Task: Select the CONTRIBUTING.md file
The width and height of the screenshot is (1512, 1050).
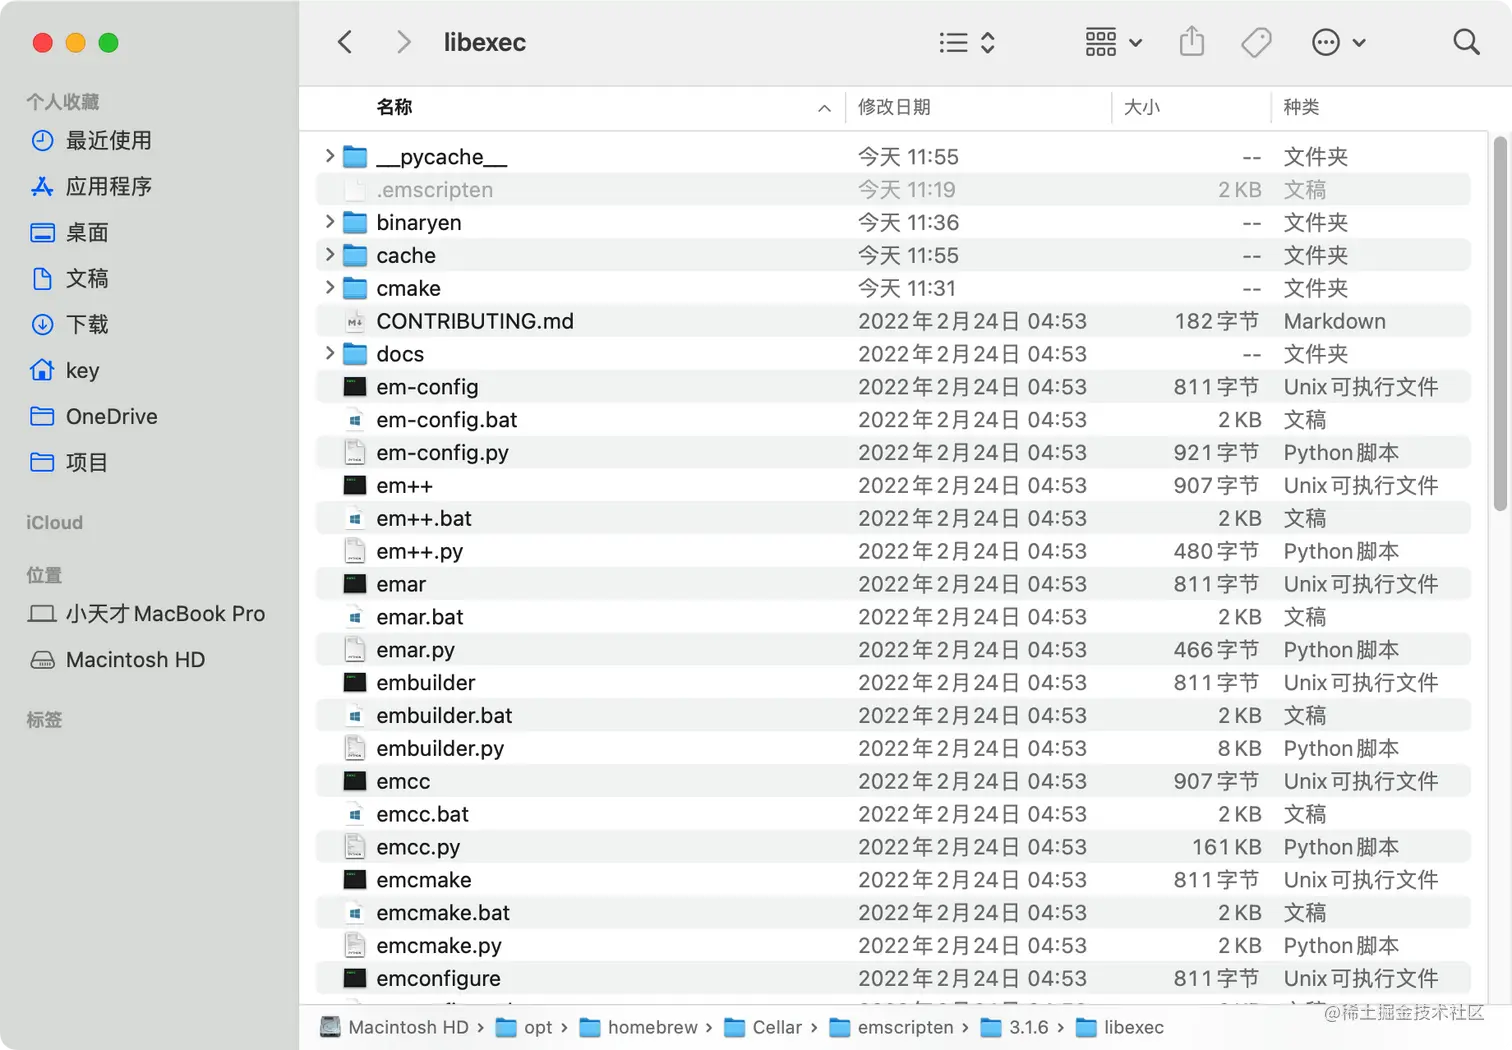Action: 474,321
